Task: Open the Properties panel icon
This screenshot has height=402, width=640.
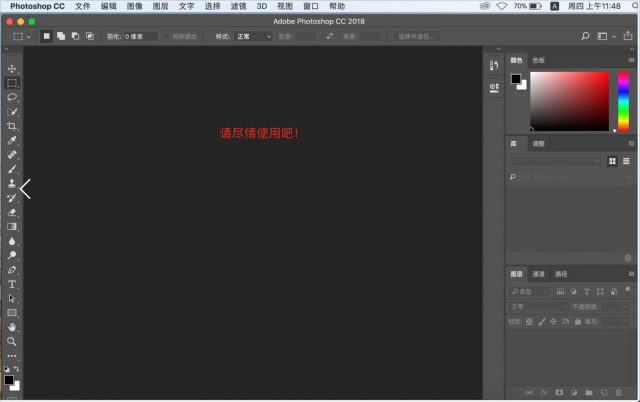Action: (494, 88)
